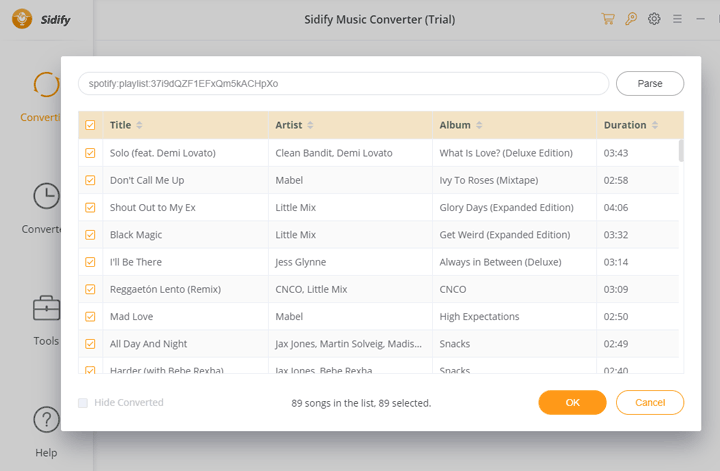Sort songs by Duration column arrows
The width and height of the screenshot is (720, 471).
tap(655, 125)
